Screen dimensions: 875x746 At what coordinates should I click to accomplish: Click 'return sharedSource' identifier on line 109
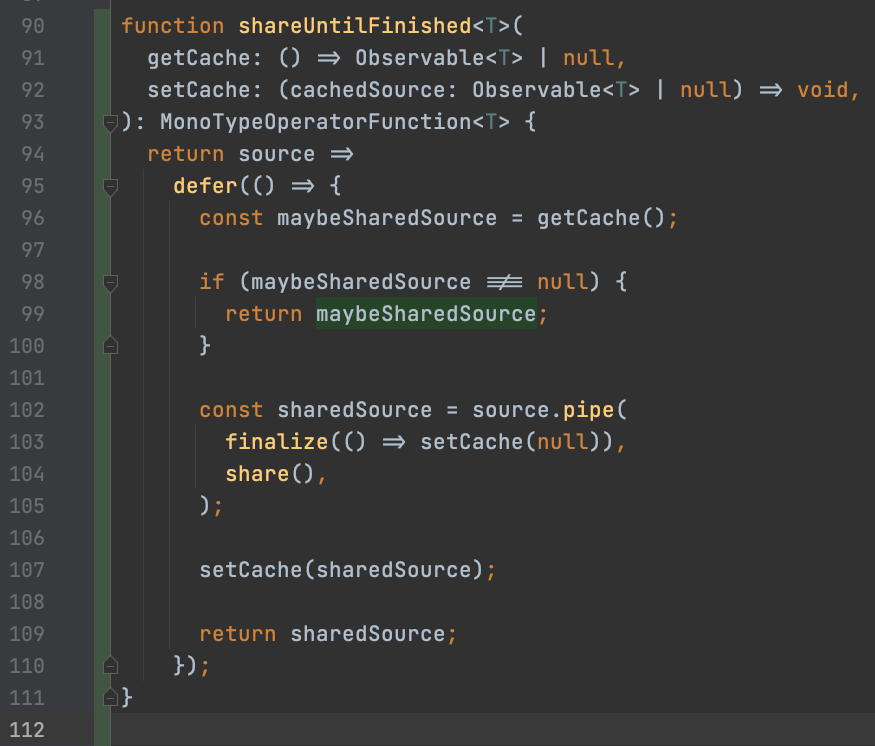368,634
